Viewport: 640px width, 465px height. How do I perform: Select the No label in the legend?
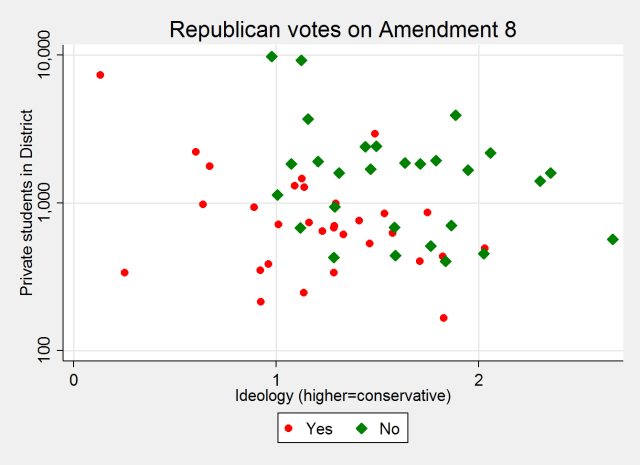pos(389,429)
